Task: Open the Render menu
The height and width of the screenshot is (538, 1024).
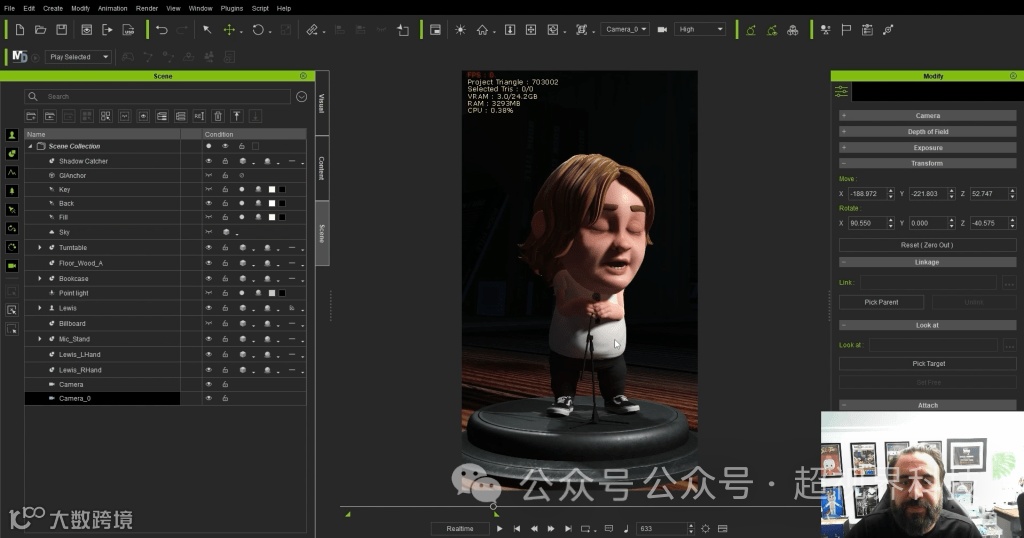Action: (x=147, y=8)
